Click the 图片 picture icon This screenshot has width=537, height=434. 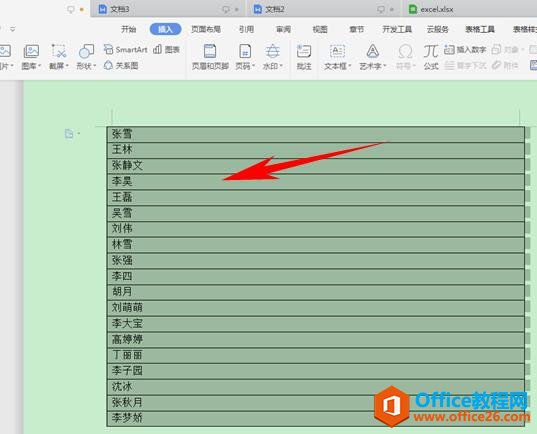tap(5, 51)
